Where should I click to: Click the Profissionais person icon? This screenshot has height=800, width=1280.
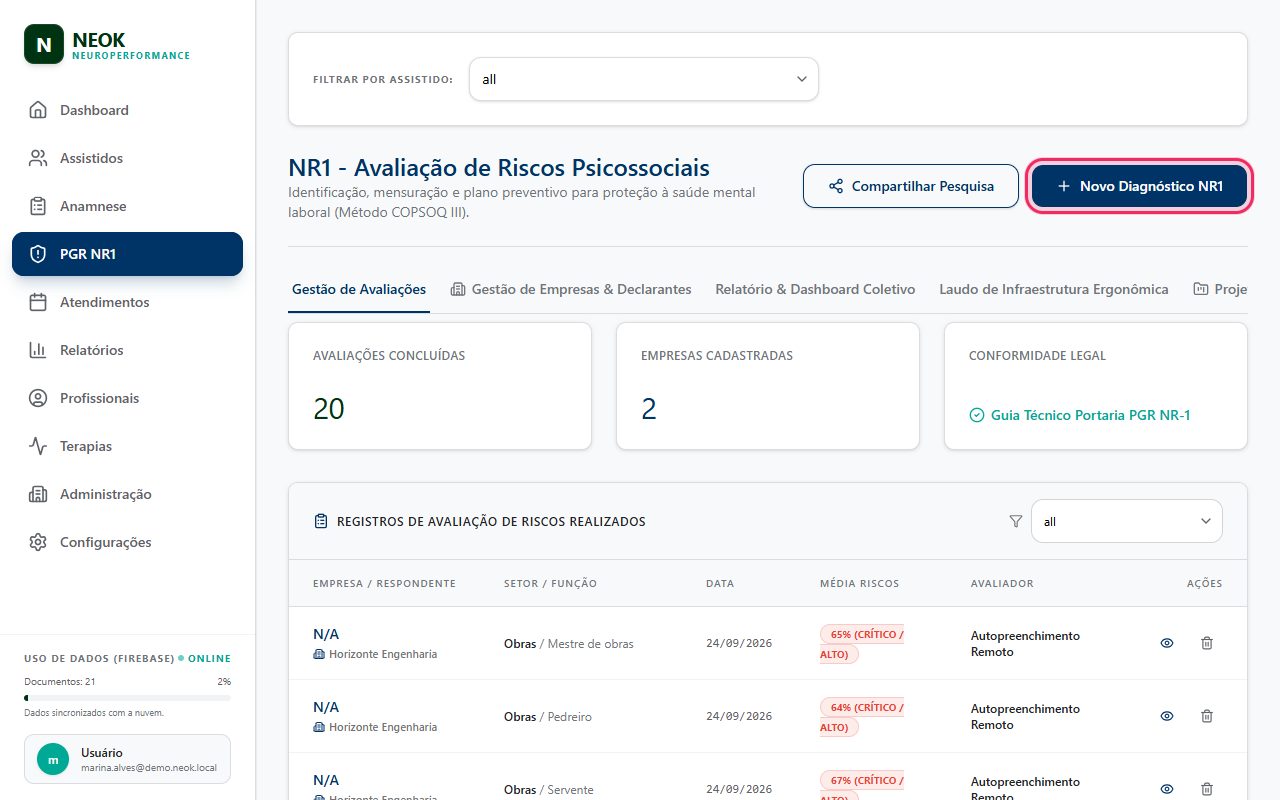tap(38, 398)
